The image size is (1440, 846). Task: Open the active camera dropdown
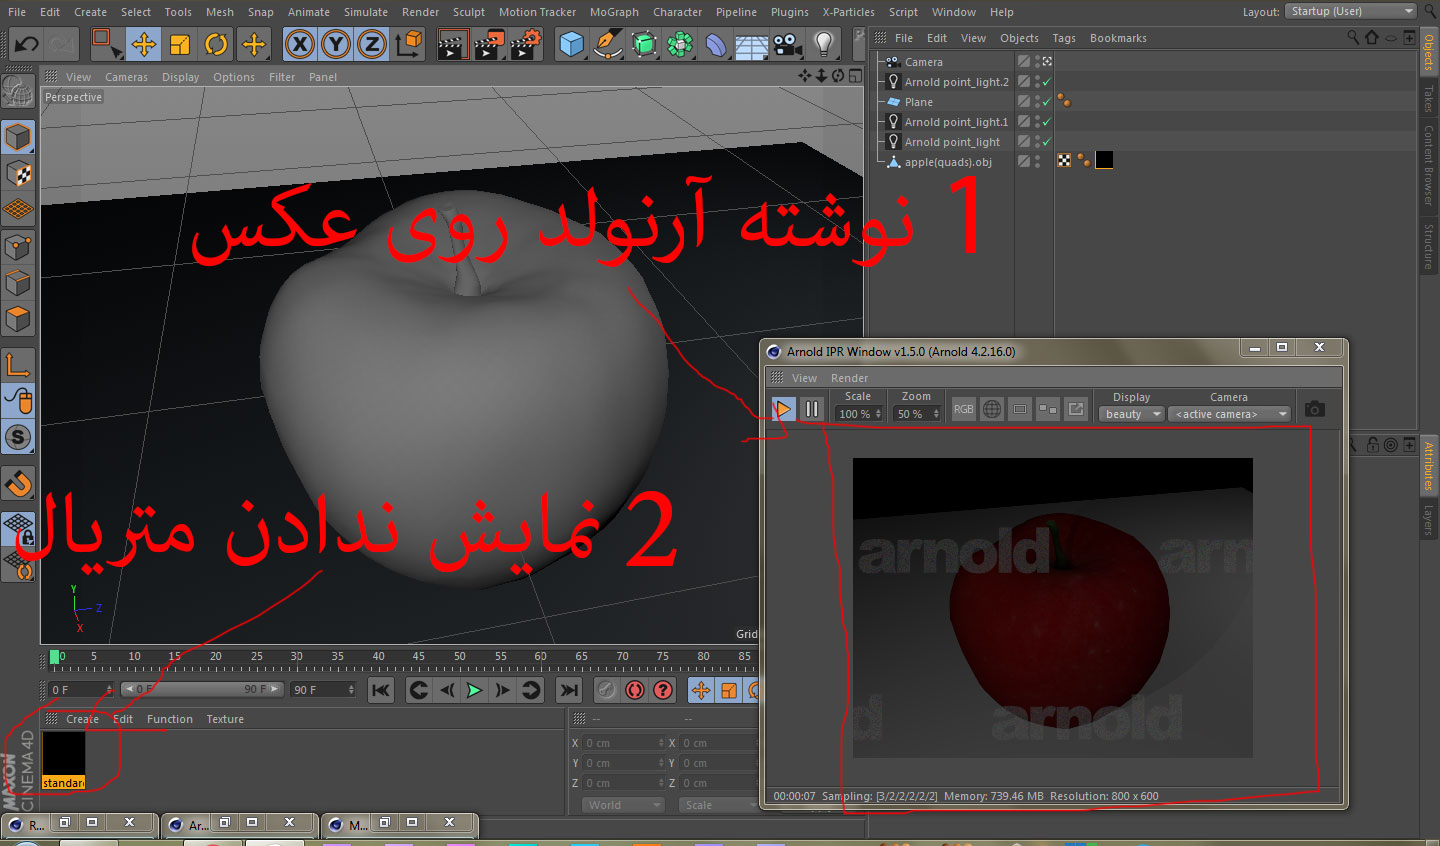pyautogui.click(x=1229, y=414)
